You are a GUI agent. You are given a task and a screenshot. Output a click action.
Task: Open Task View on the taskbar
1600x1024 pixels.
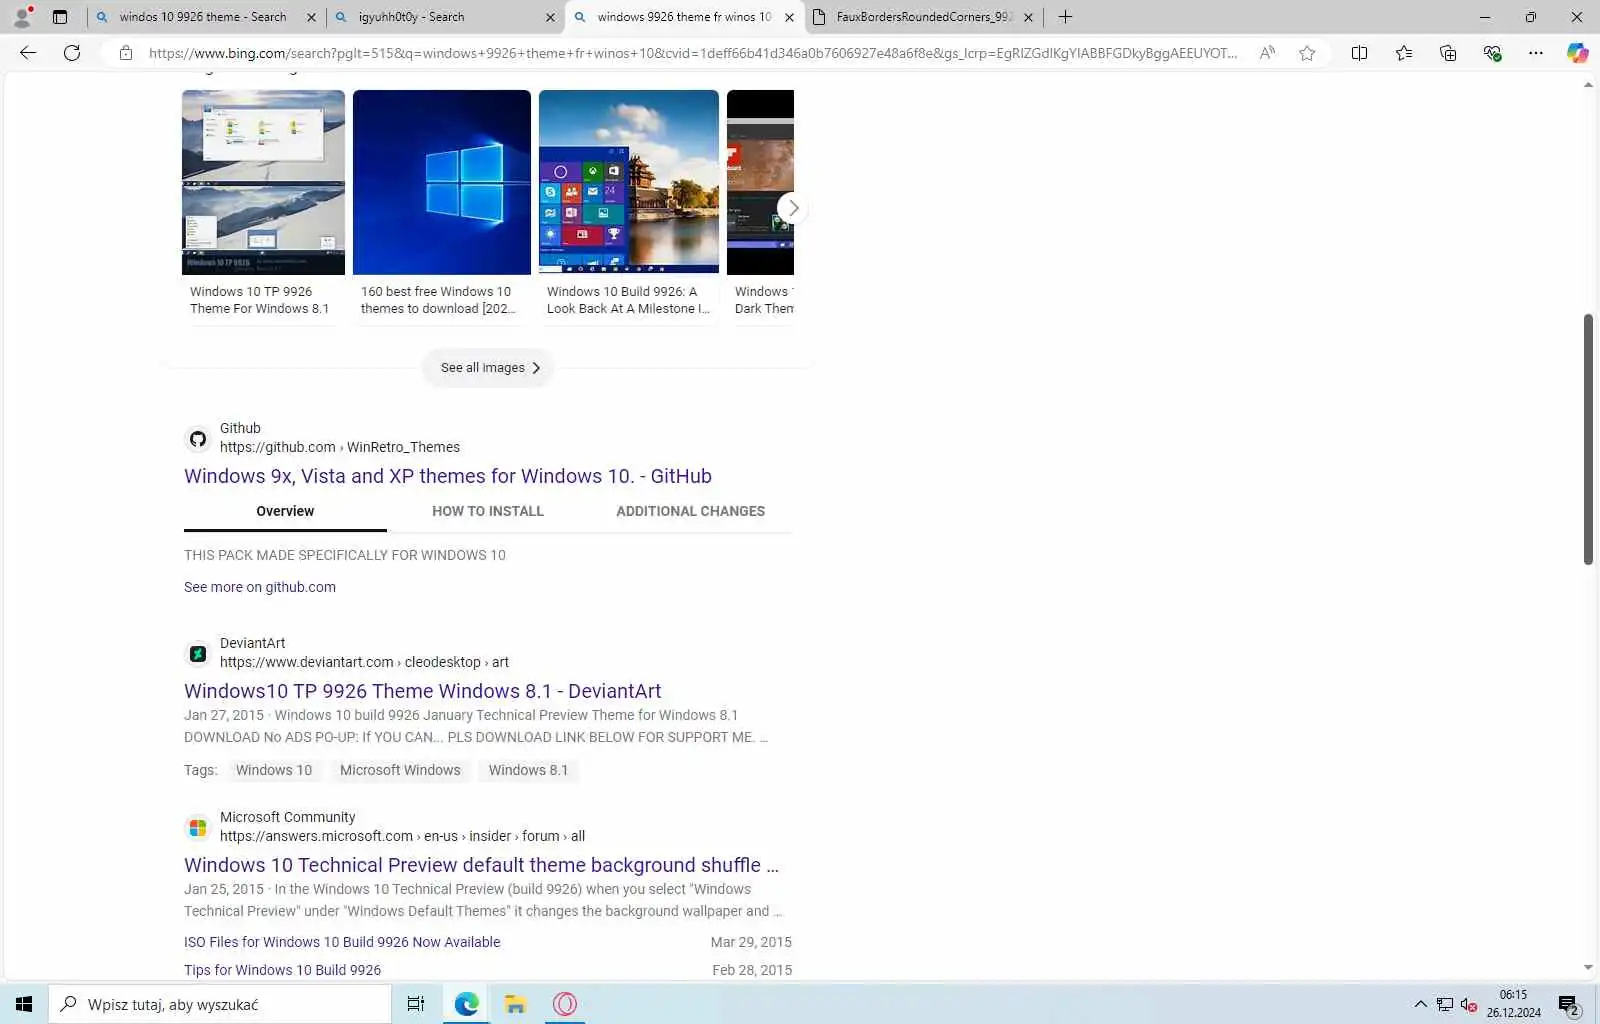point(416,1004)
